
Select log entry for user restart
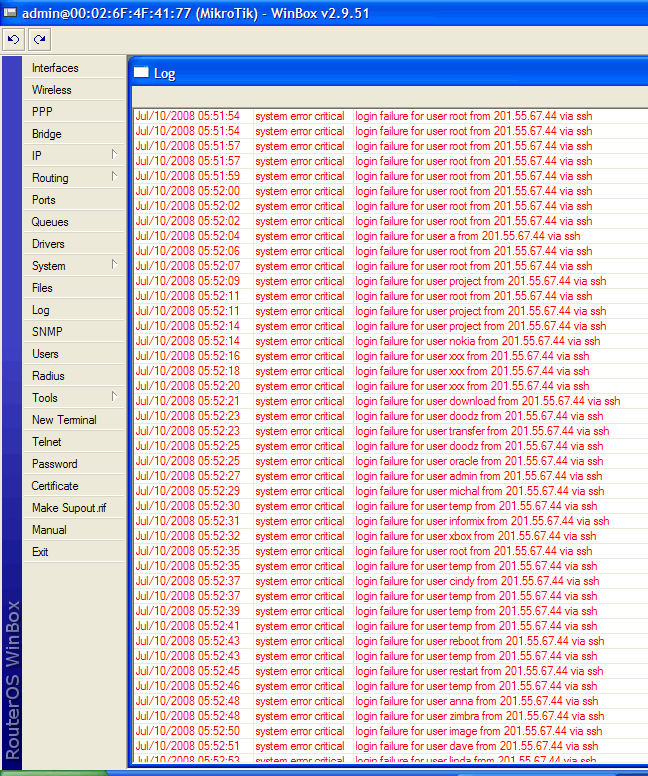coord(391,671)
